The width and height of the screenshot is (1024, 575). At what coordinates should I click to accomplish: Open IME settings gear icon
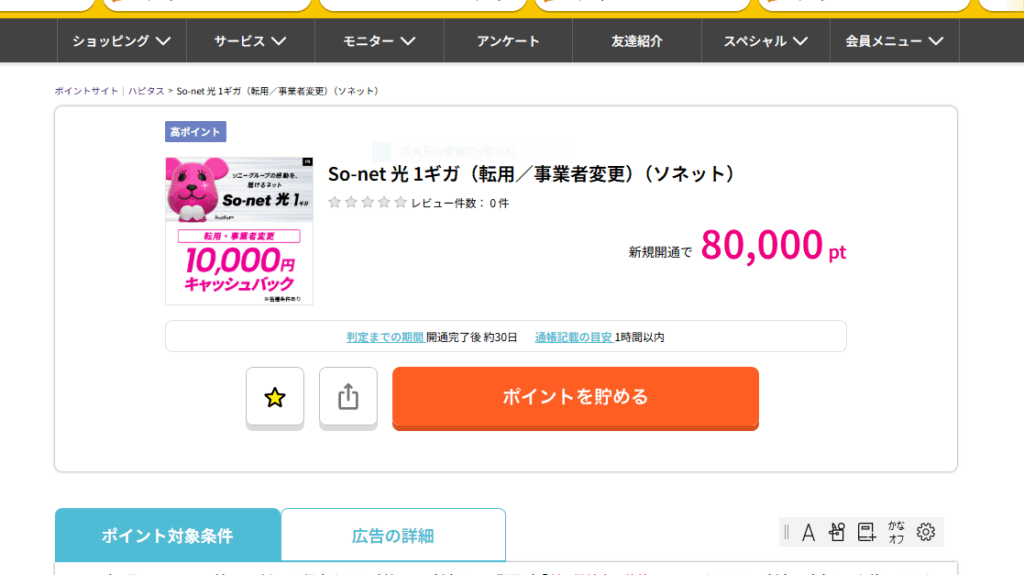[926, 532]
